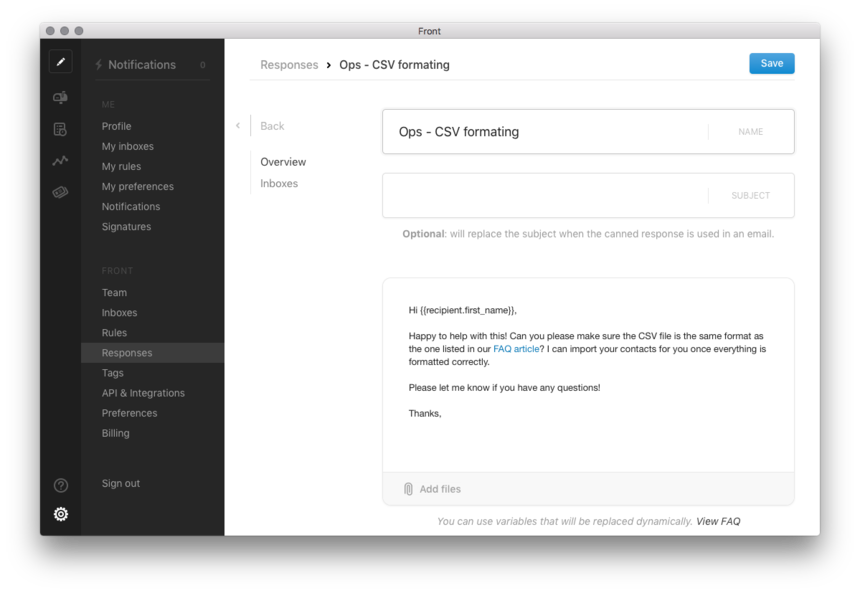Image resolution: width=860 pixels, height=593 pixels.
Task: Select the Overview tab
Action: [x=283, y=162]
